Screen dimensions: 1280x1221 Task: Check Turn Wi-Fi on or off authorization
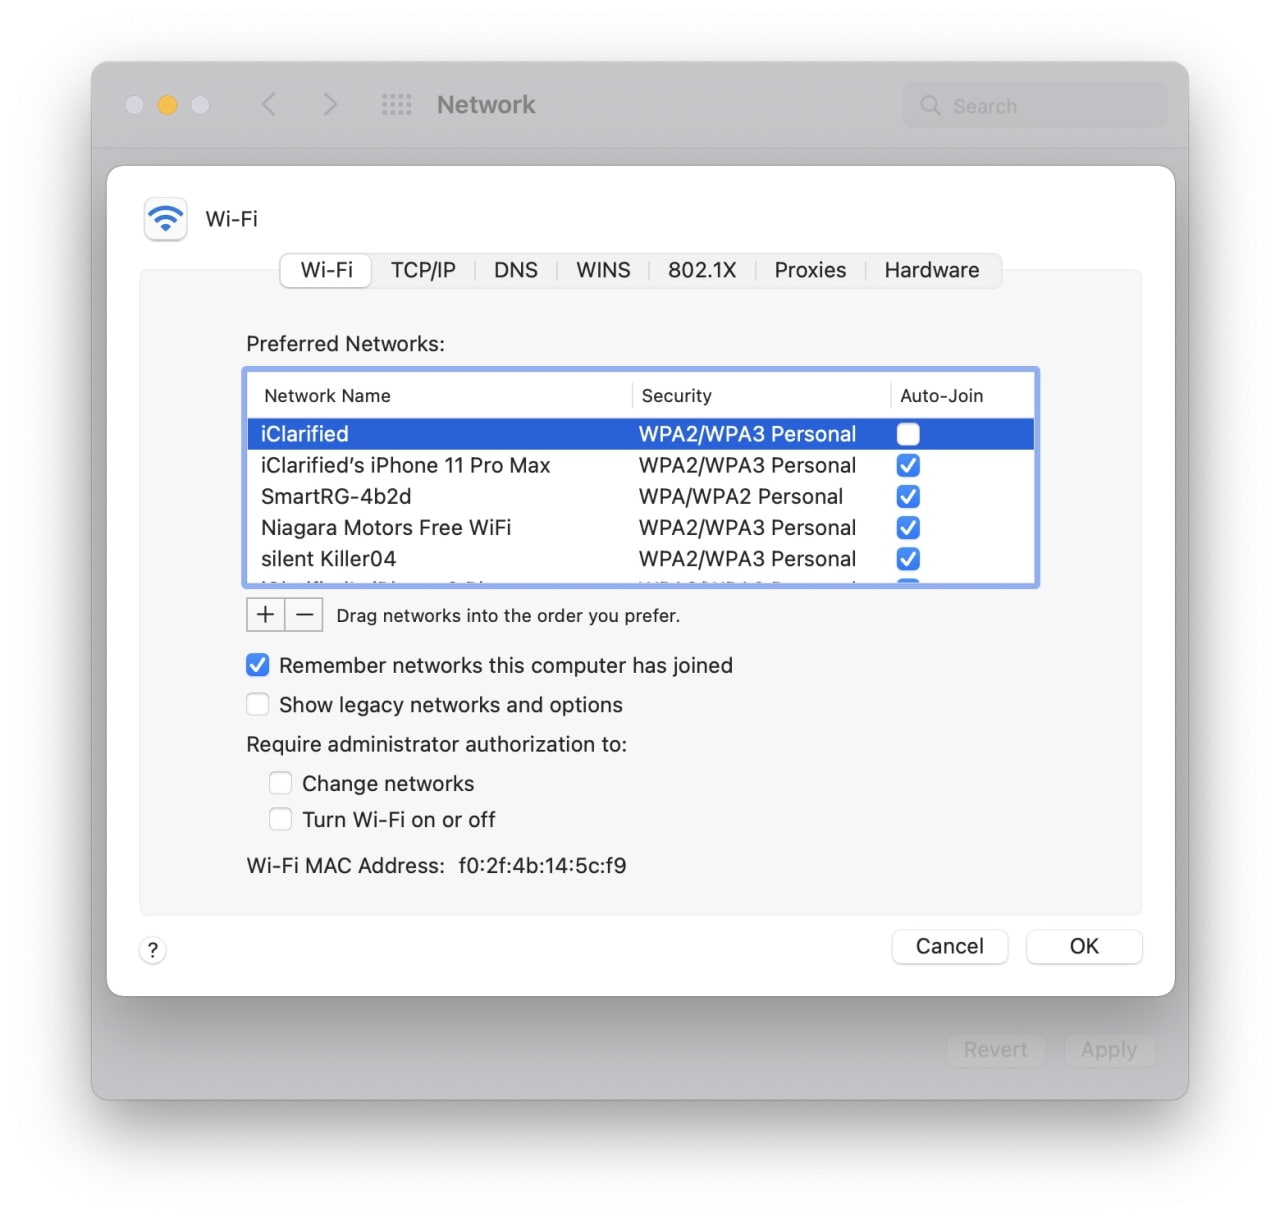281,819
